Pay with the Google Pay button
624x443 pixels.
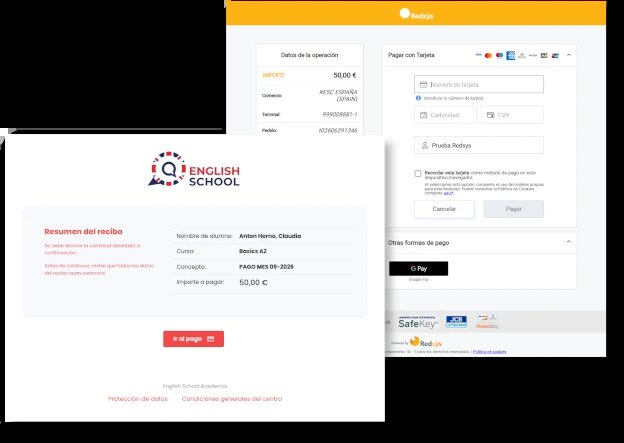[x=419, y=269]
